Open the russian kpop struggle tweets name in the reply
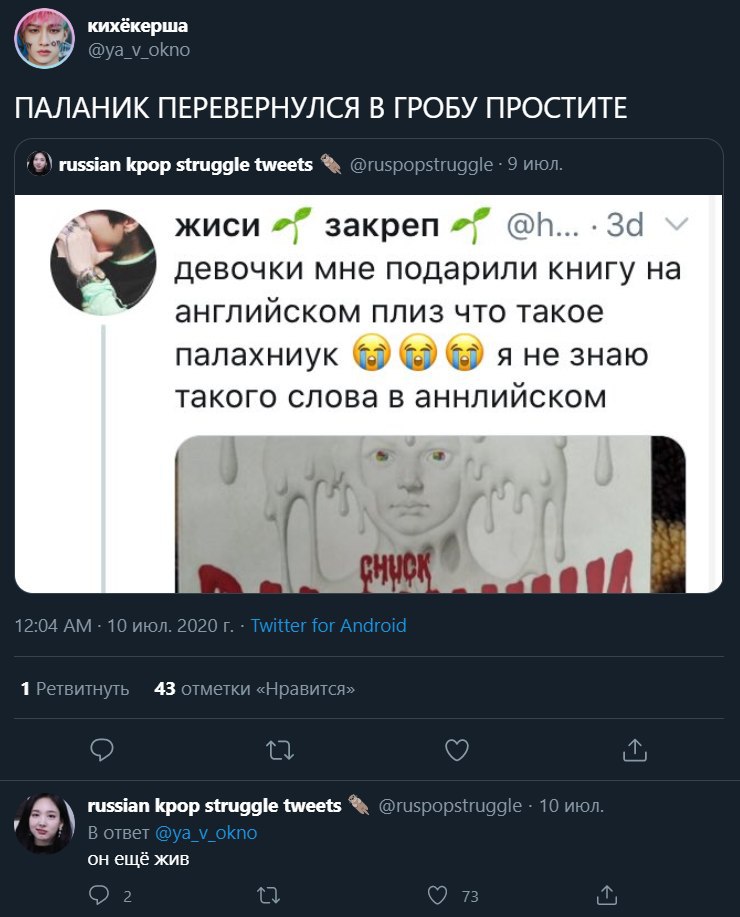Image resolution: width=740 pixels, height=917 pixels. click(x=214, y=806)
